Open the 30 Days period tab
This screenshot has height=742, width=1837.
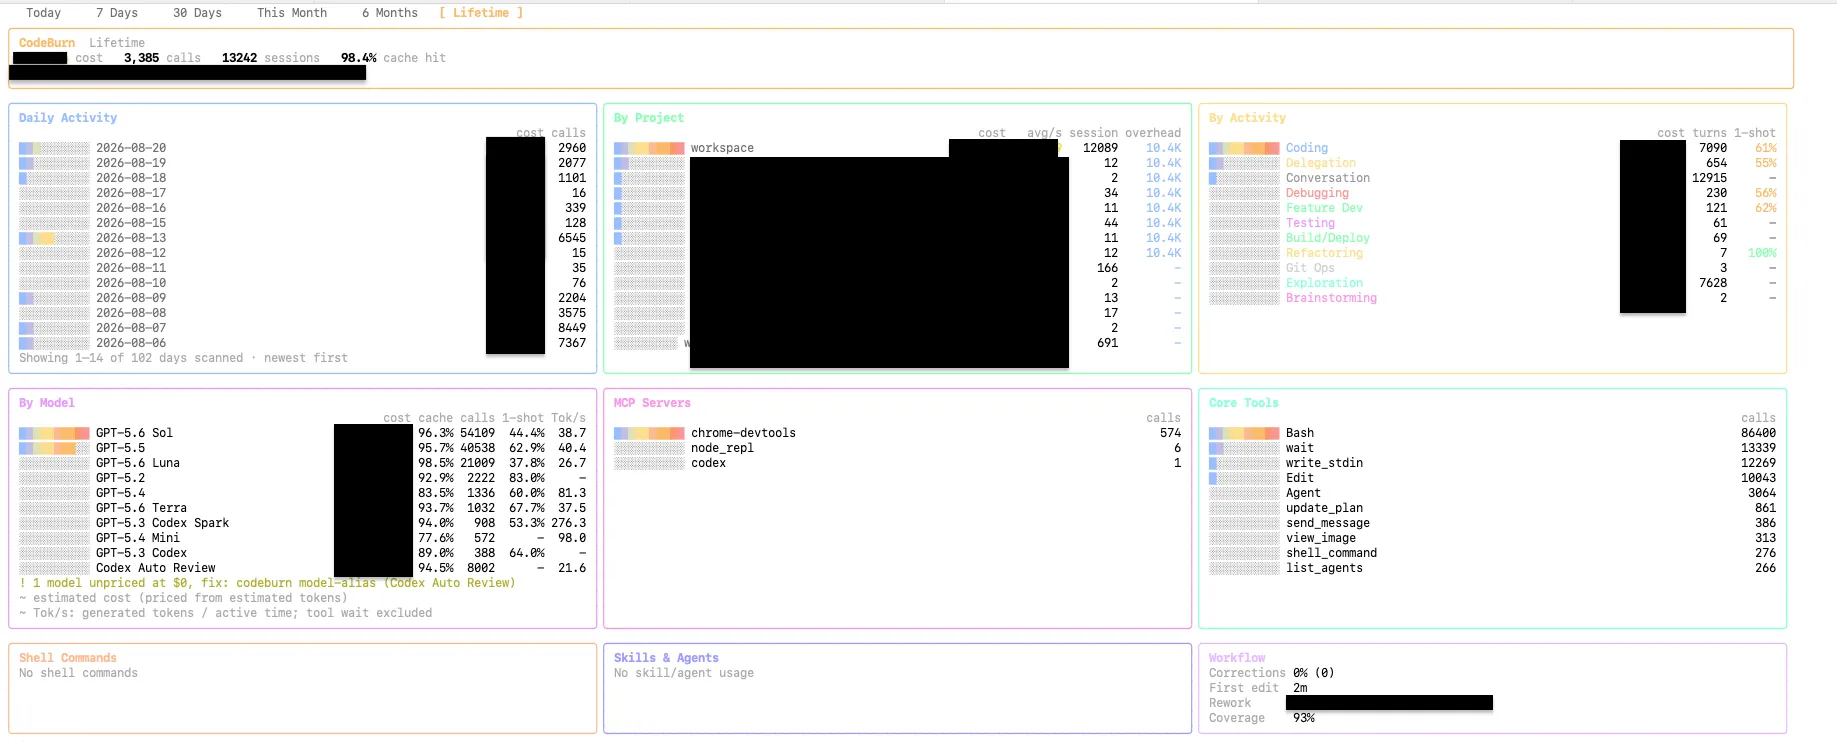pos(197,13)
